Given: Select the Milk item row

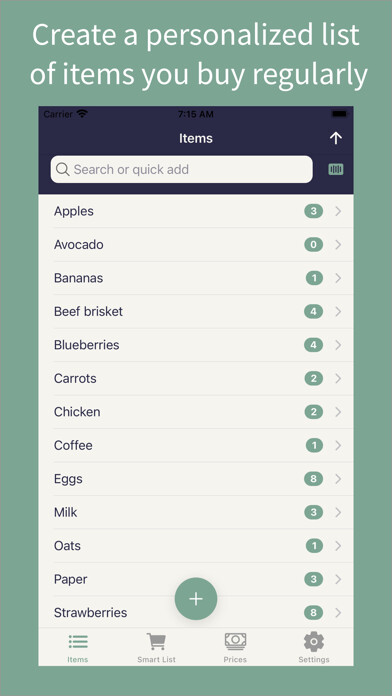Looking at the screenshot, I should click(196, 512).
